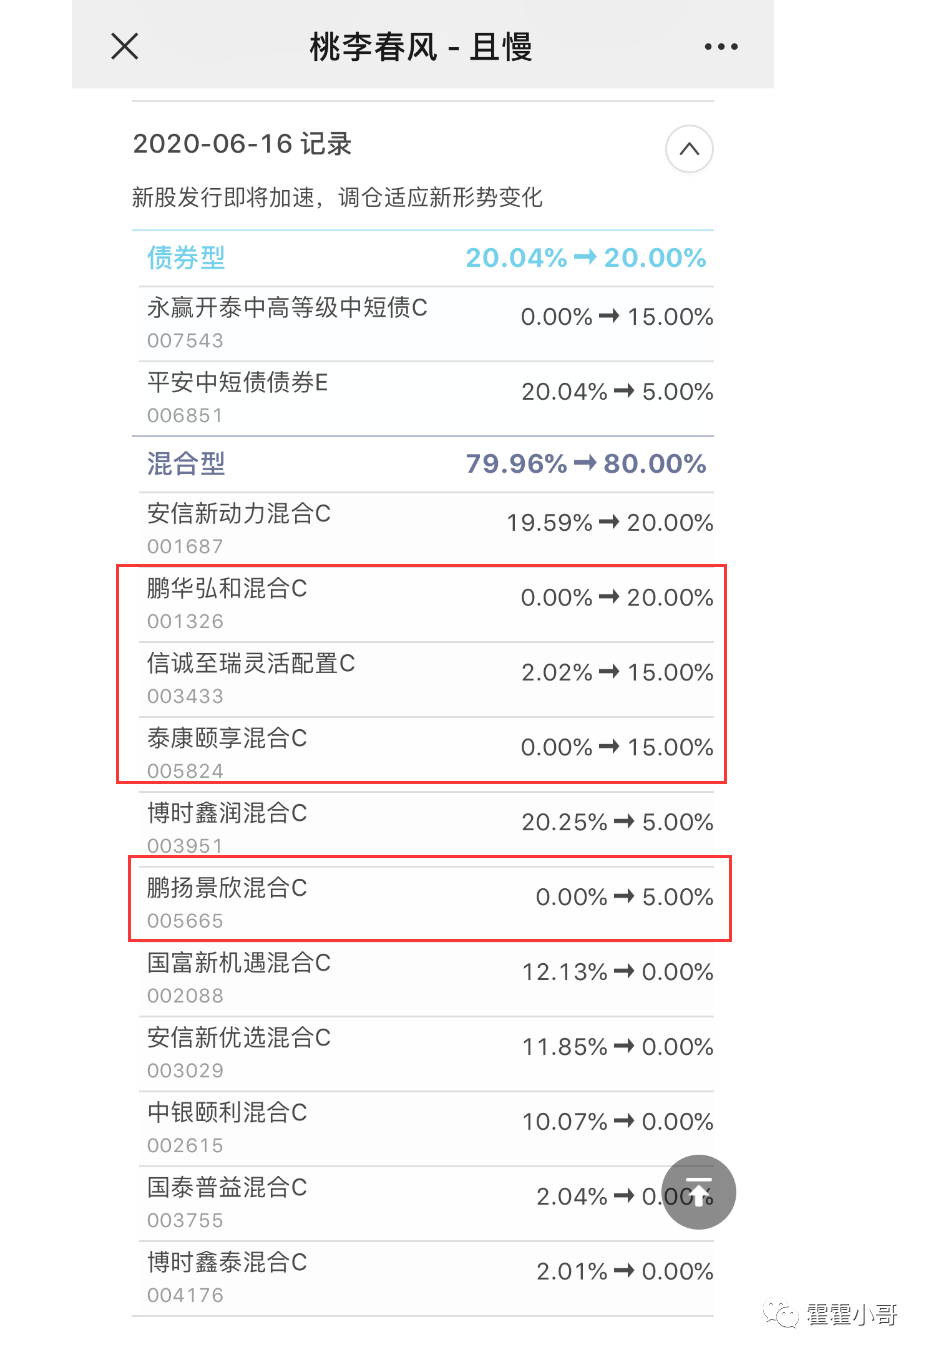Tap the floating back-to-top arrow button
Viewport: 927px width, 1355px height.
coord(699,1192)
